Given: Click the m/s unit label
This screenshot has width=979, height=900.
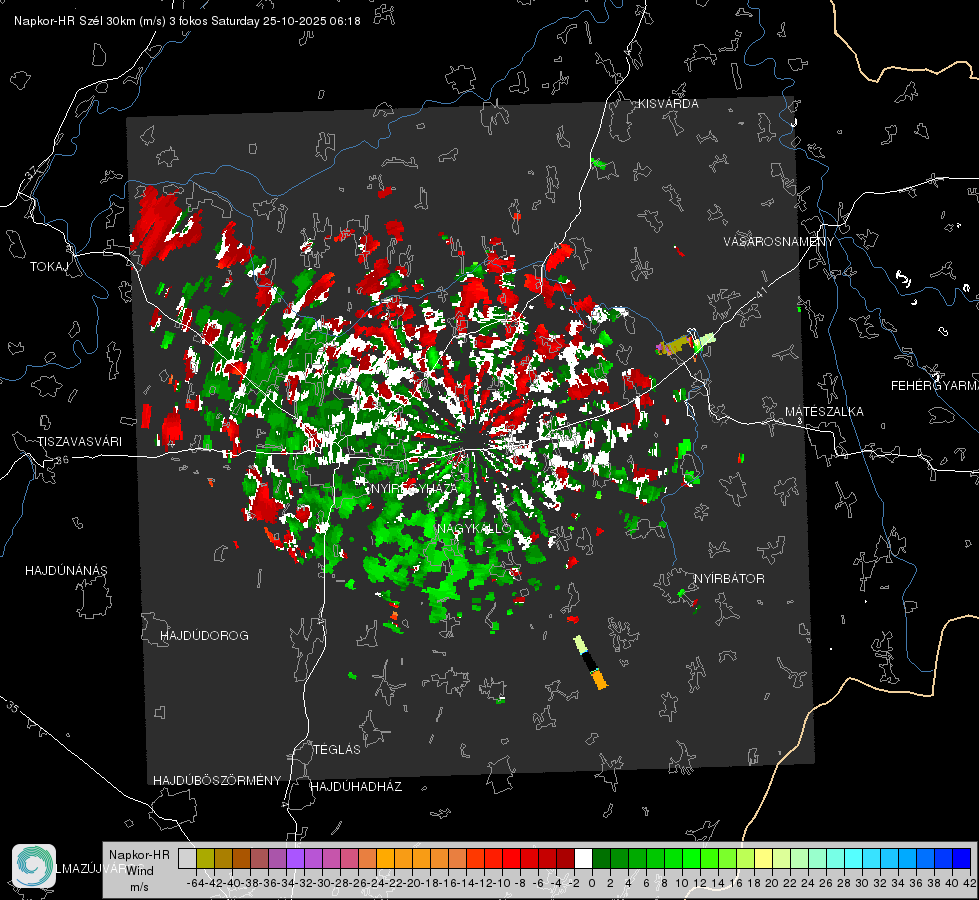Looking at the screenshot, I should pyautogui.click(x=139, y=887).
